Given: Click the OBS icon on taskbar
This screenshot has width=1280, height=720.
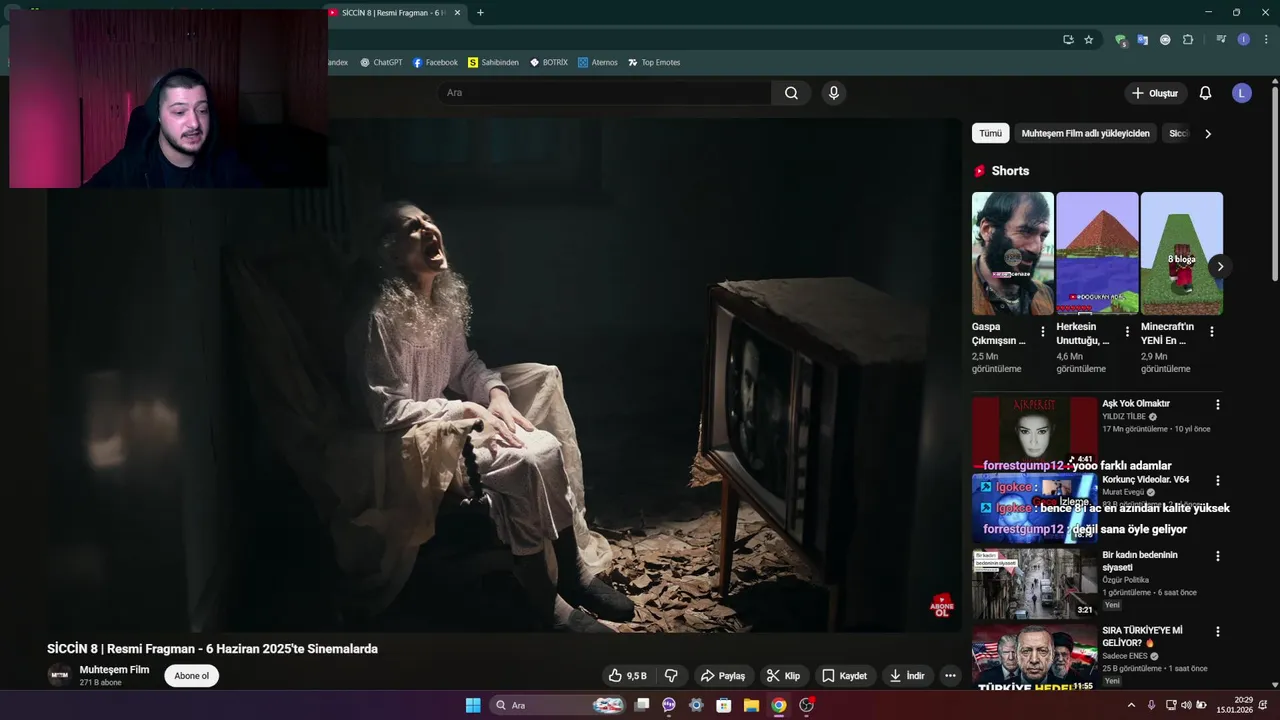Looking at the screenshot, I should tap(806, 705).
